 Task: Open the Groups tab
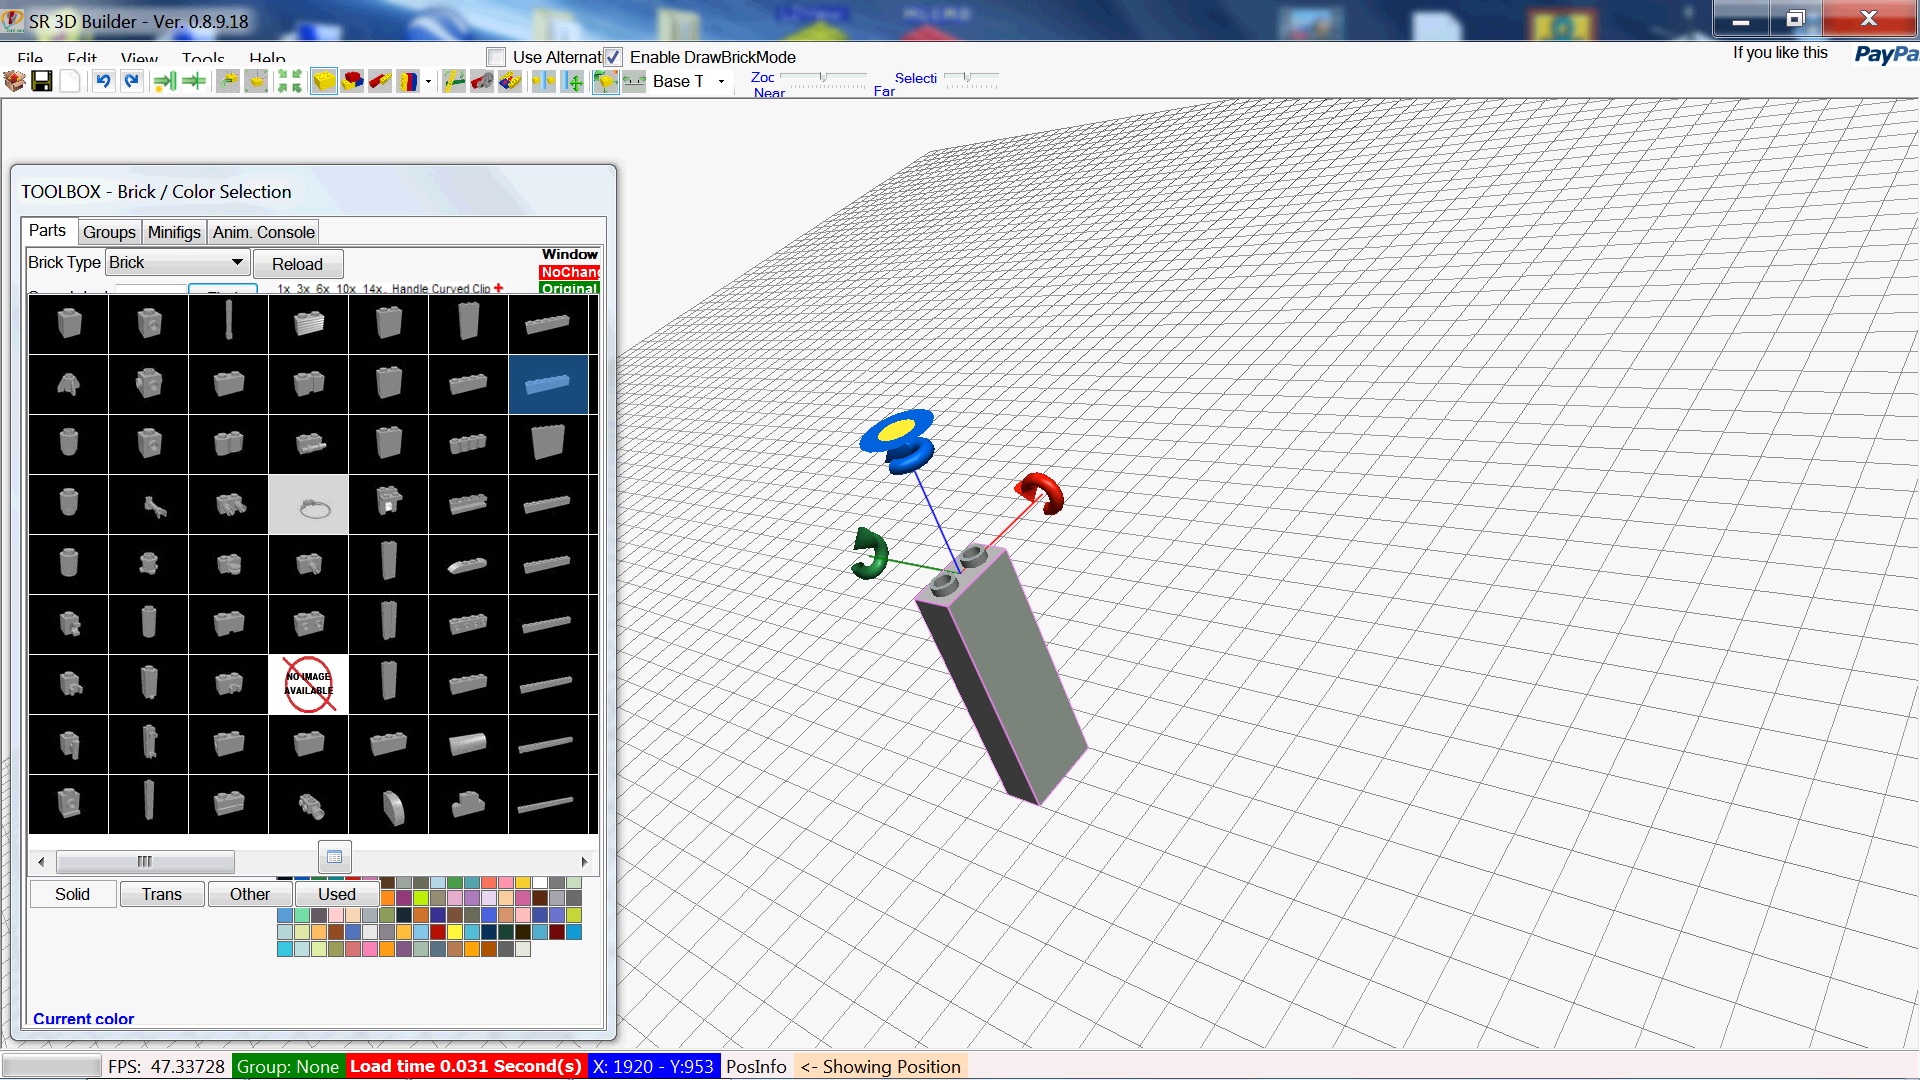pyautogui.click(x=109, y=232)
